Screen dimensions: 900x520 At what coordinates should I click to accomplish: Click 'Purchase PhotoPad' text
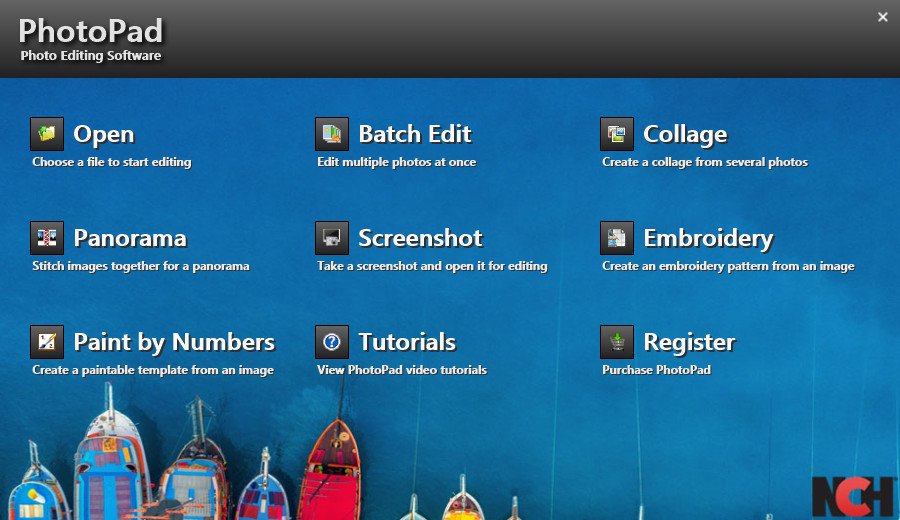pos(657,370)
